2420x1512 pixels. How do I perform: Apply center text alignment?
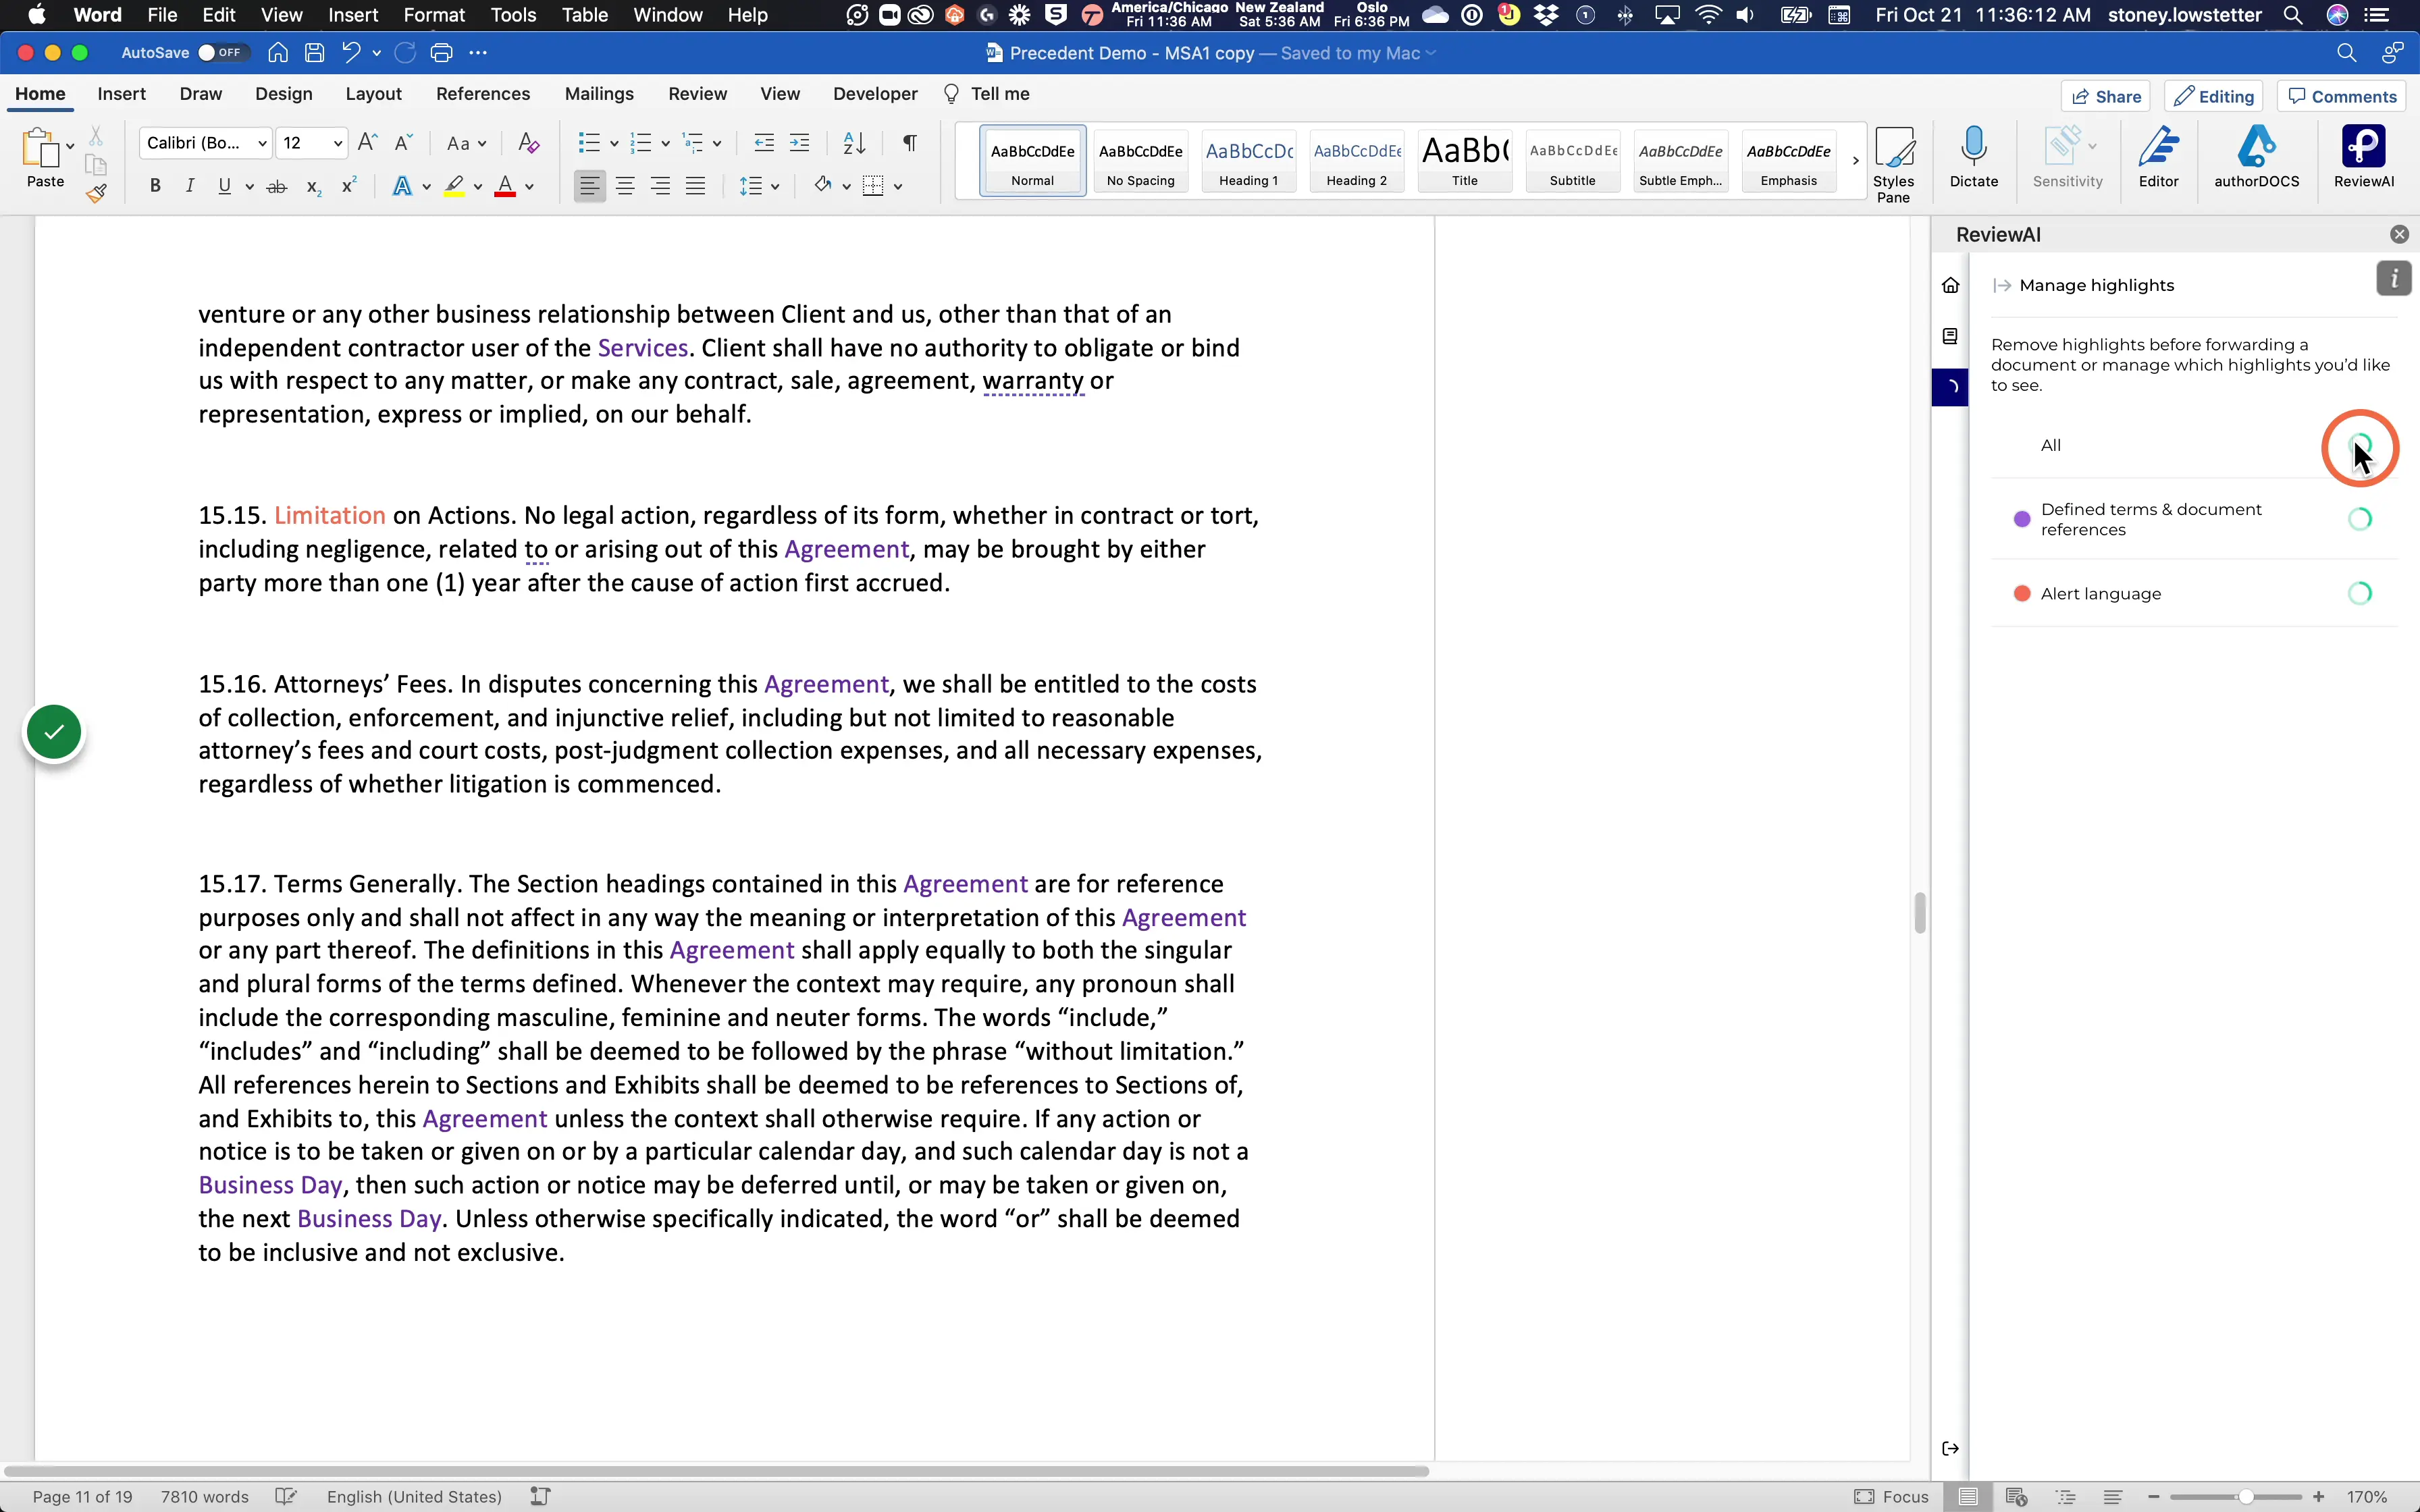tap(625, 186)
